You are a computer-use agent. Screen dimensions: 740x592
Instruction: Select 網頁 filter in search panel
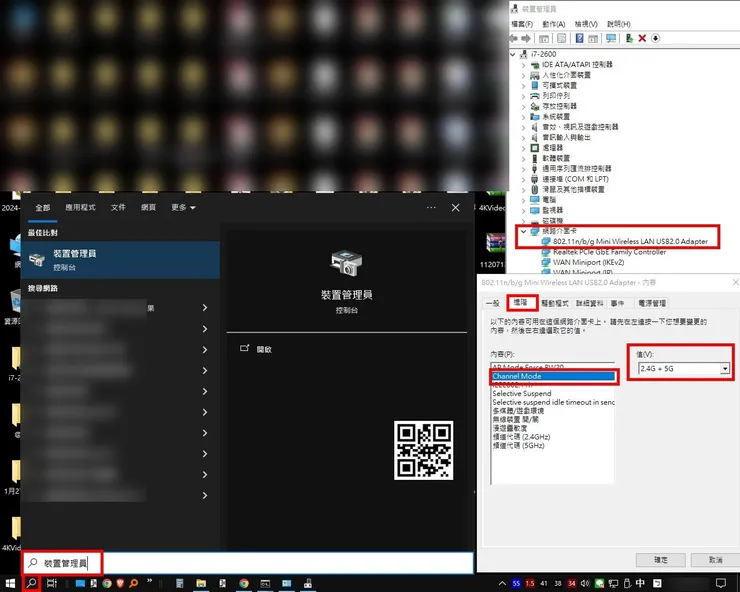click(148, 207)
